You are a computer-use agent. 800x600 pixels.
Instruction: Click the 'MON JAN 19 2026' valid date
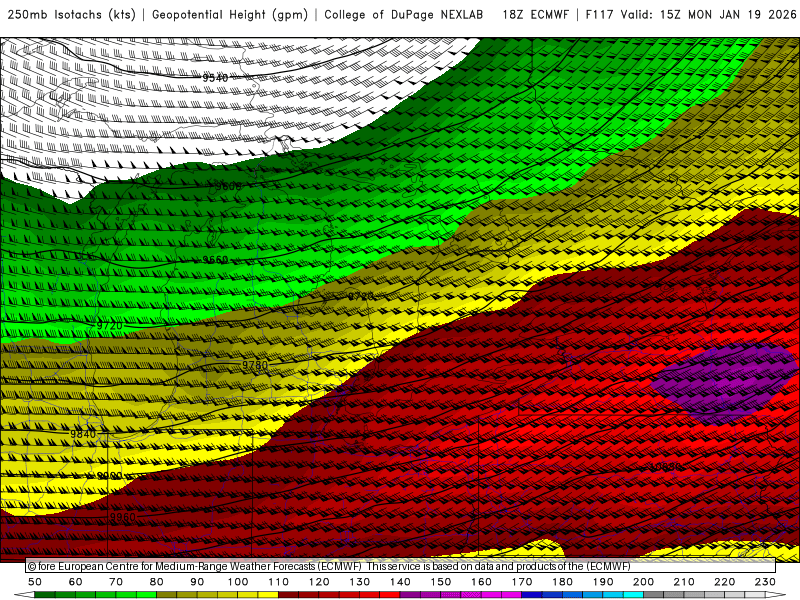[742, 15]
